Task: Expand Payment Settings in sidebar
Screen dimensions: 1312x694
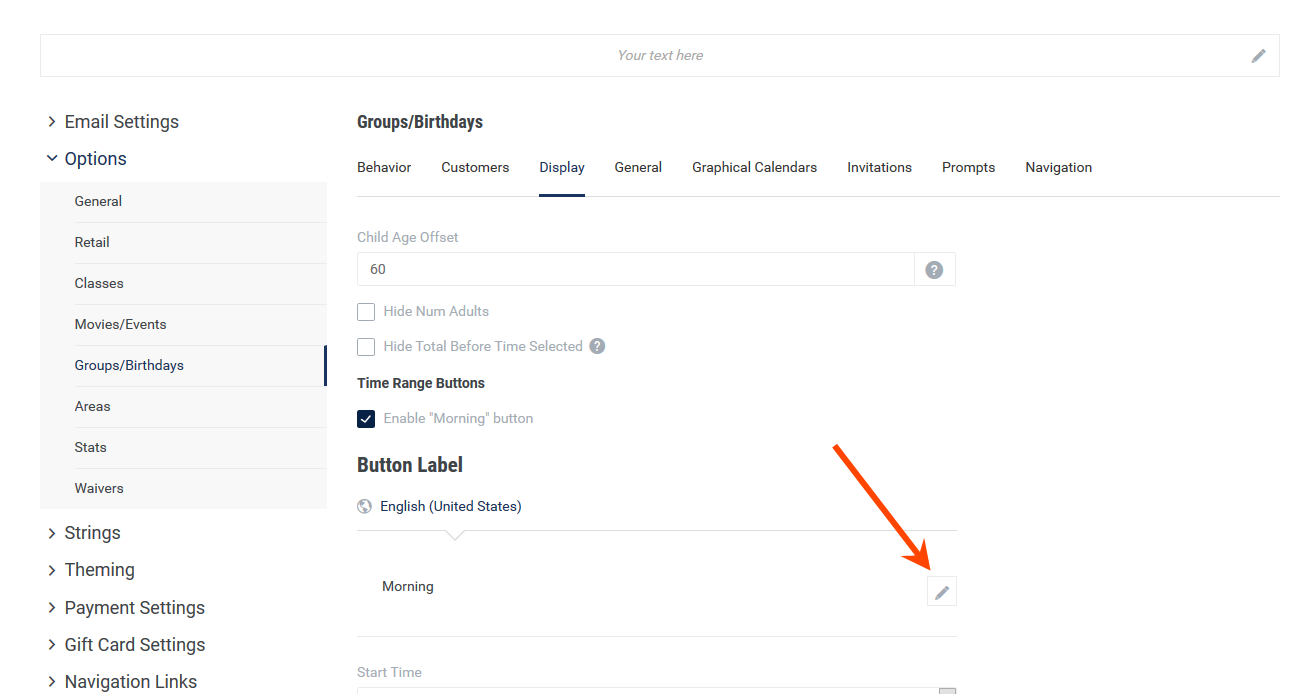Action: point(126,608)
